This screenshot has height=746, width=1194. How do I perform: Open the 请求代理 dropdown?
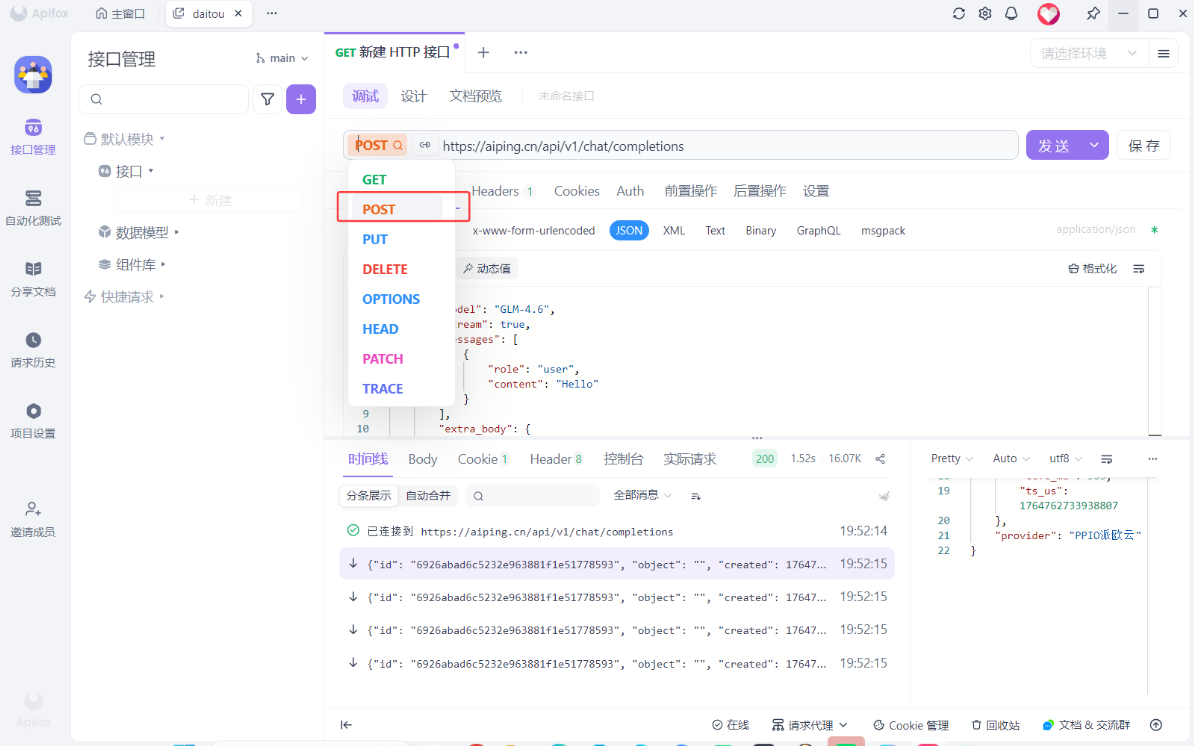[810, 724]
